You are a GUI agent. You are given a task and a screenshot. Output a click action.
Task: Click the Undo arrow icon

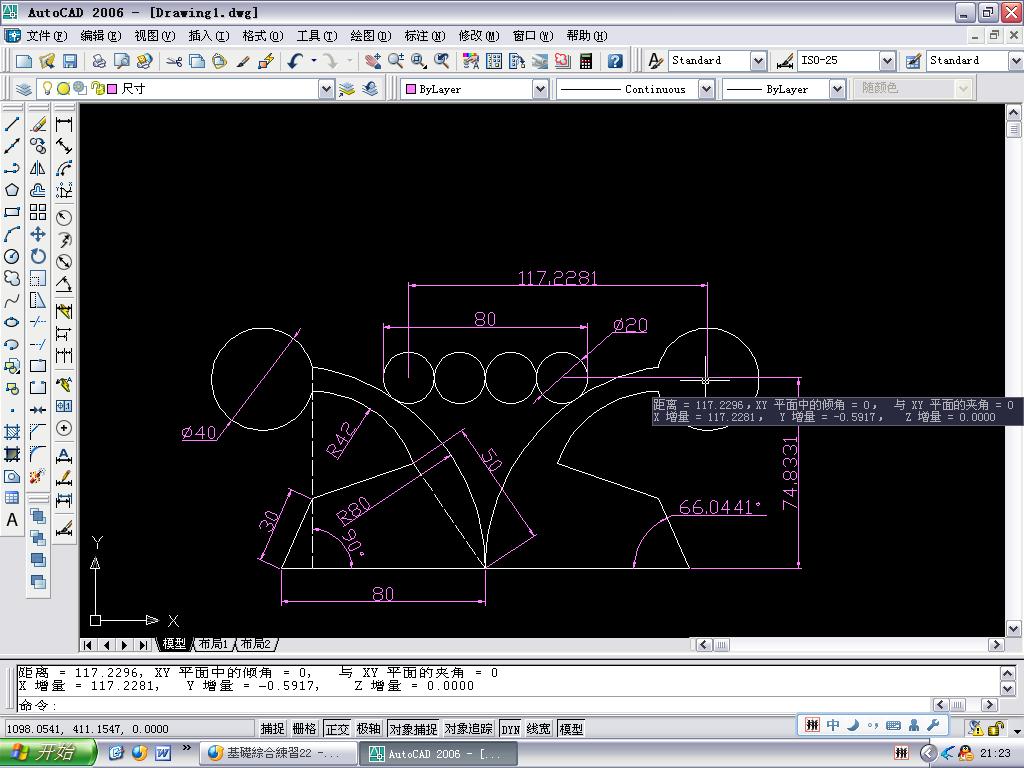point(296,61)
